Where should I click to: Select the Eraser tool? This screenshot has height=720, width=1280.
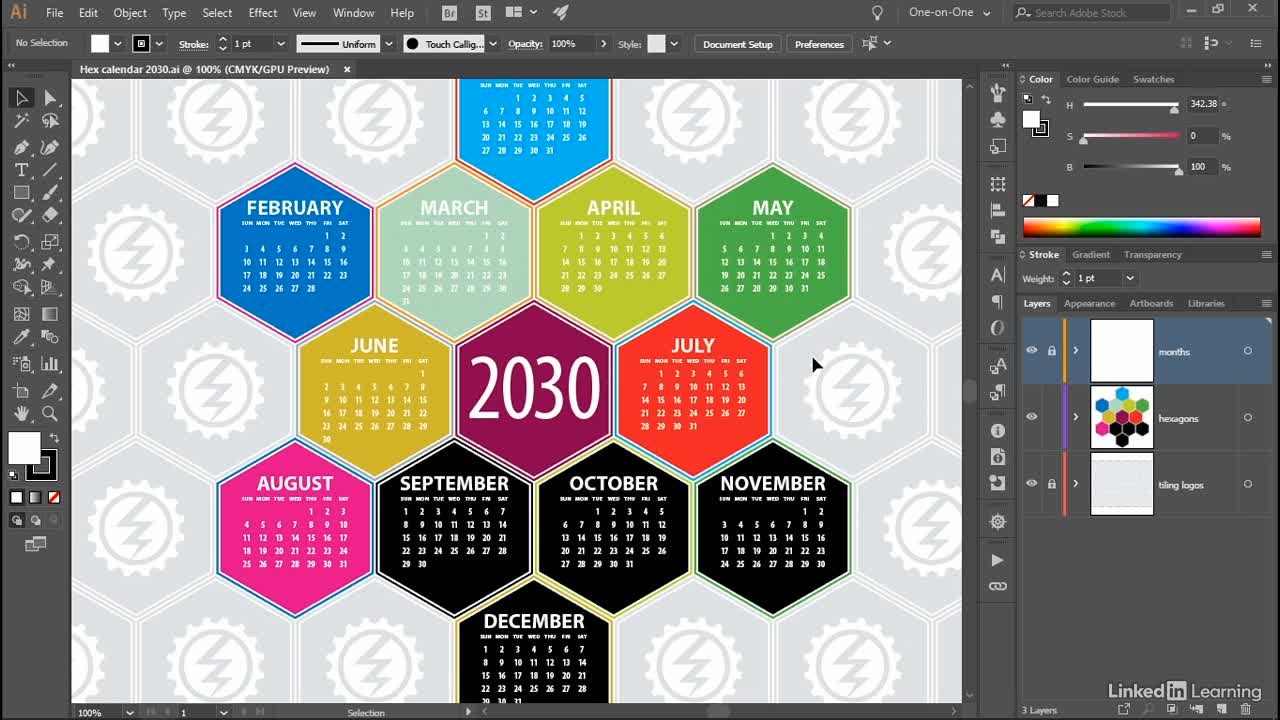(x=50, y=216)
